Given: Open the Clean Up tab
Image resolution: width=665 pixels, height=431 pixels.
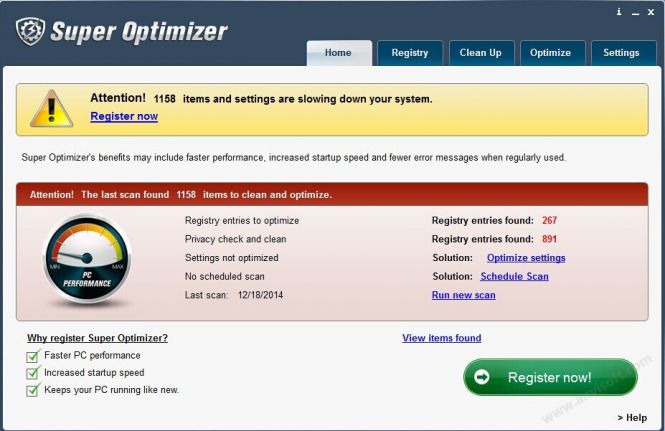Looking at the screenshot, I should [x=481, y=53].
